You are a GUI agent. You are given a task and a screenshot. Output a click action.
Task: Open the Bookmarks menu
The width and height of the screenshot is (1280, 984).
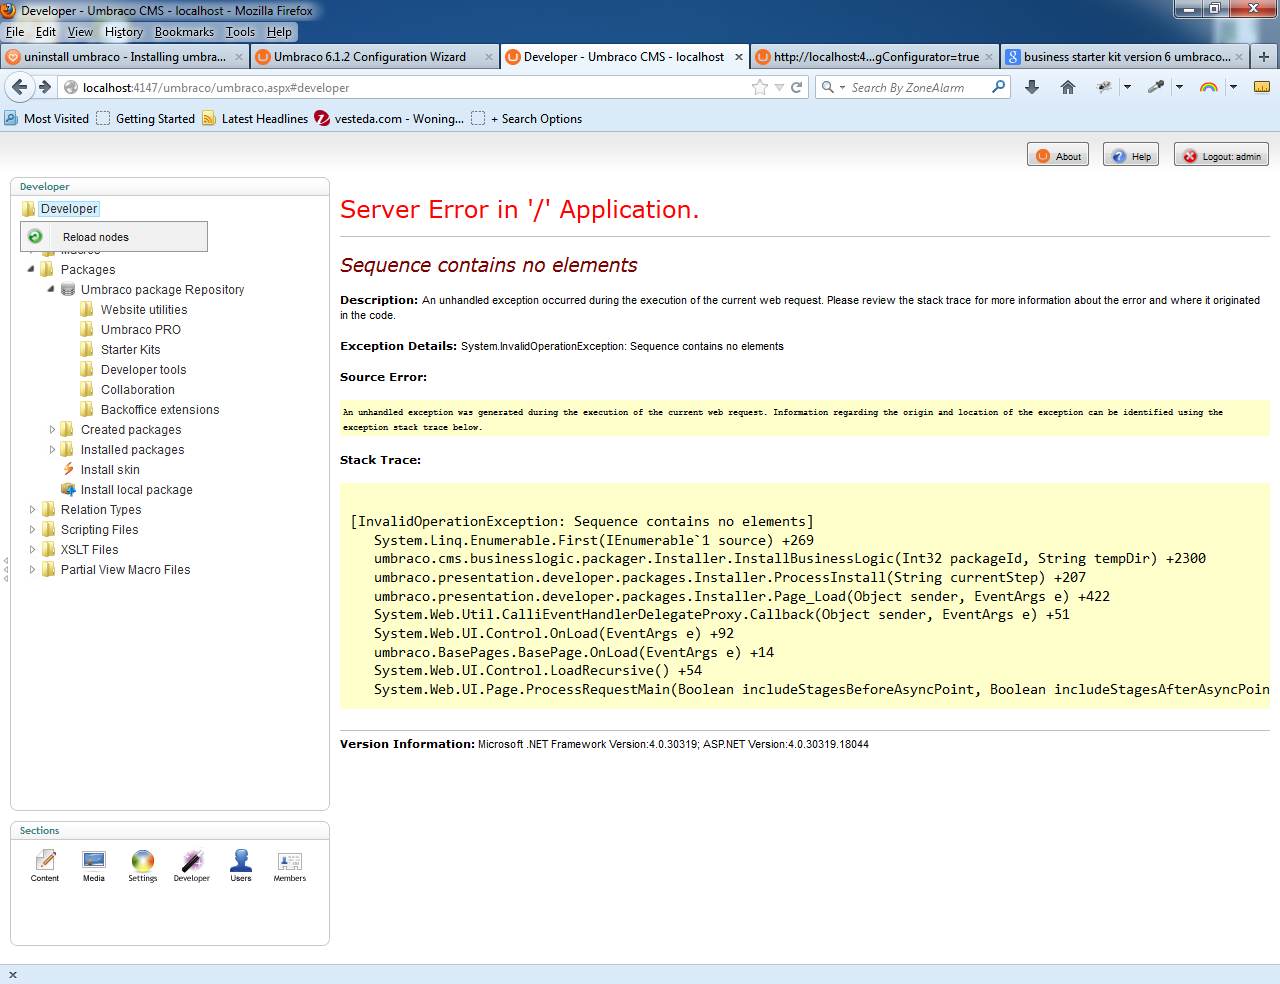point(184,32)
